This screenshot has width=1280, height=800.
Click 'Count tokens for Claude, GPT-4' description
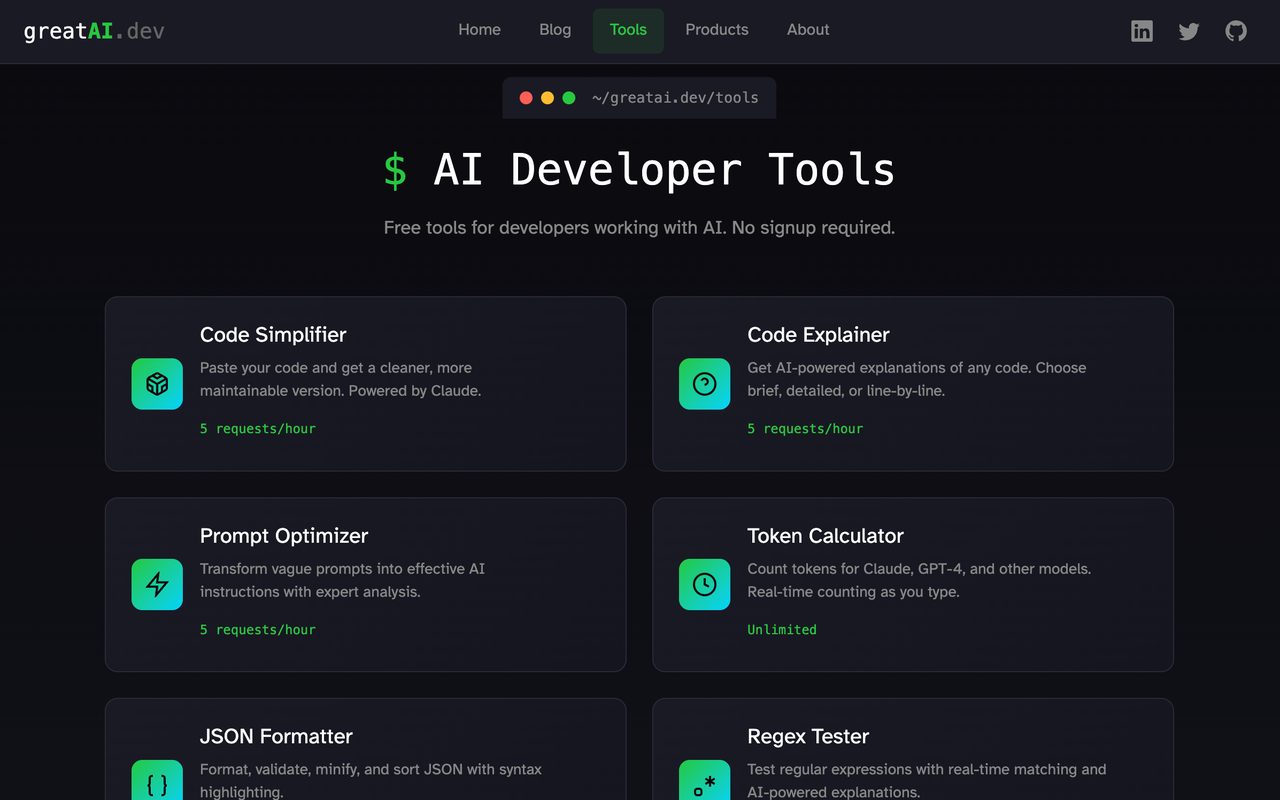click(x=919, y=580)
